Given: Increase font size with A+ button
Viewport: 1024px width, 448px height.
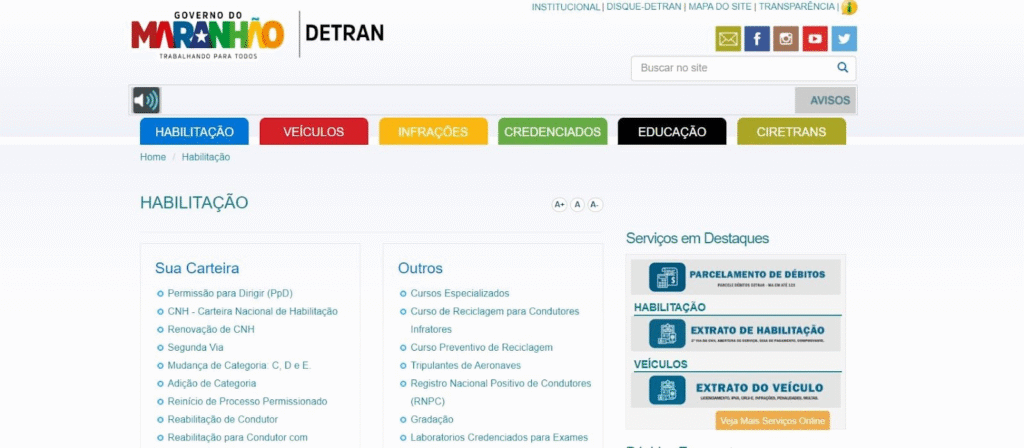Looking at the screenshot, I should pos(559,204).
